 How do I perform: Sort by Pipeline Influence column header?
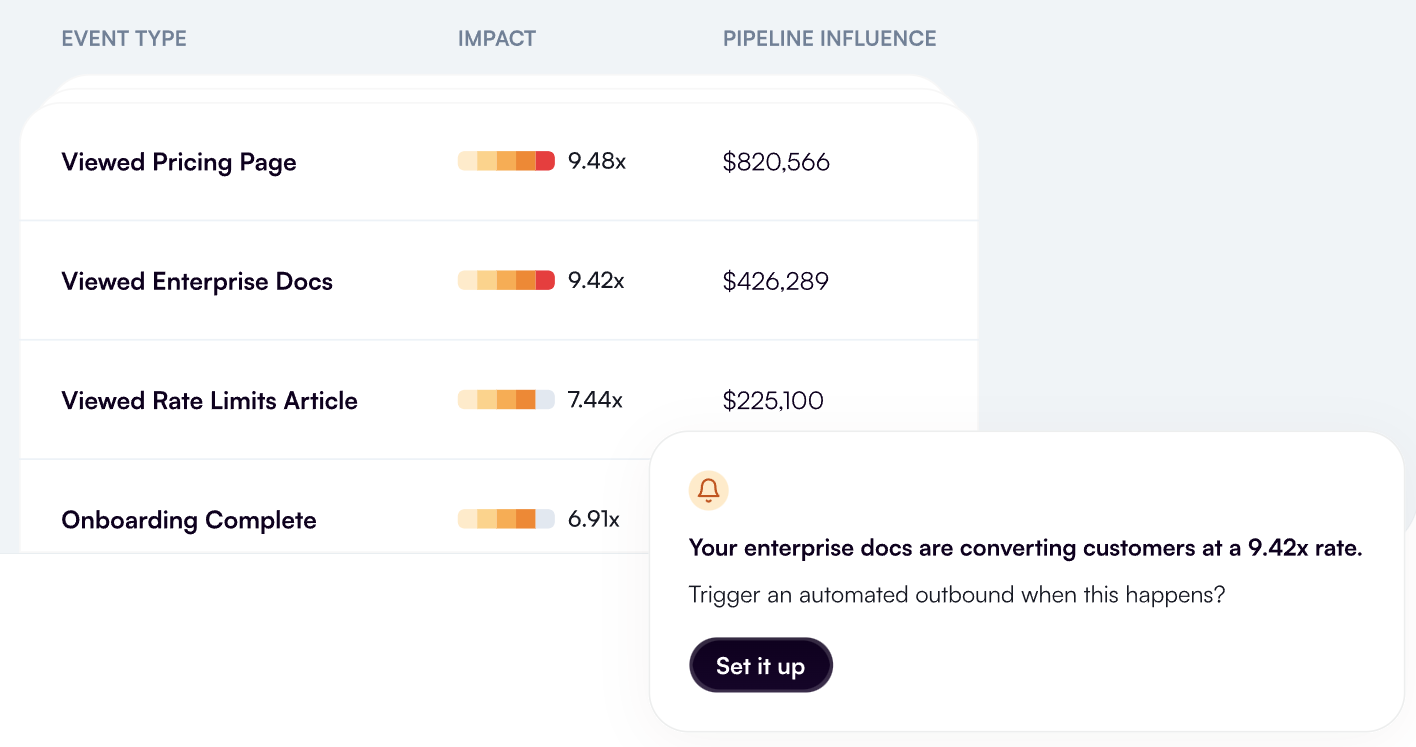(x=830, y=39)
